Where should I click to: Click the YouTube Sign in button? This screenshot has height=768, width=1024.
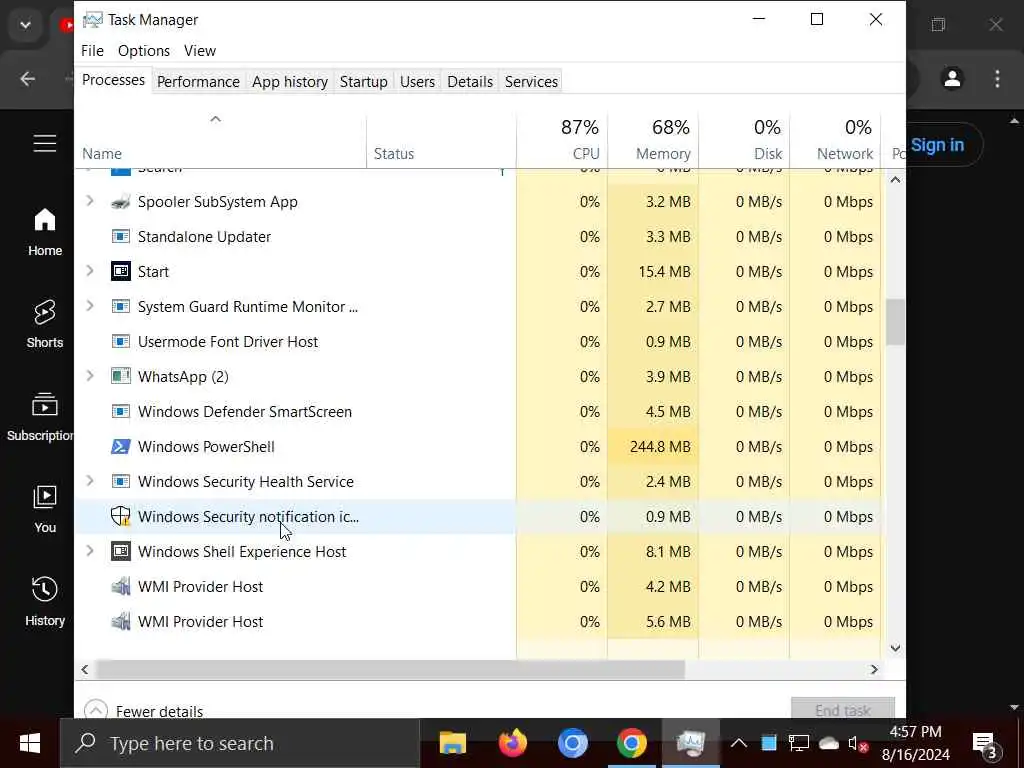[937, 145]
